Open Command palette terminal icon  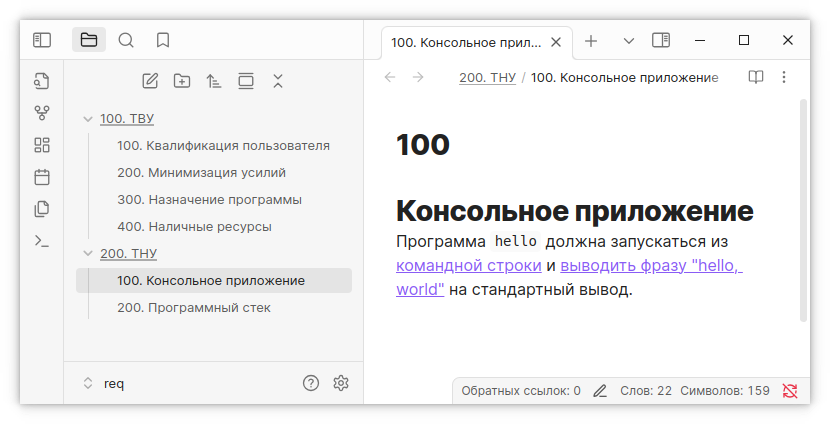41,240
